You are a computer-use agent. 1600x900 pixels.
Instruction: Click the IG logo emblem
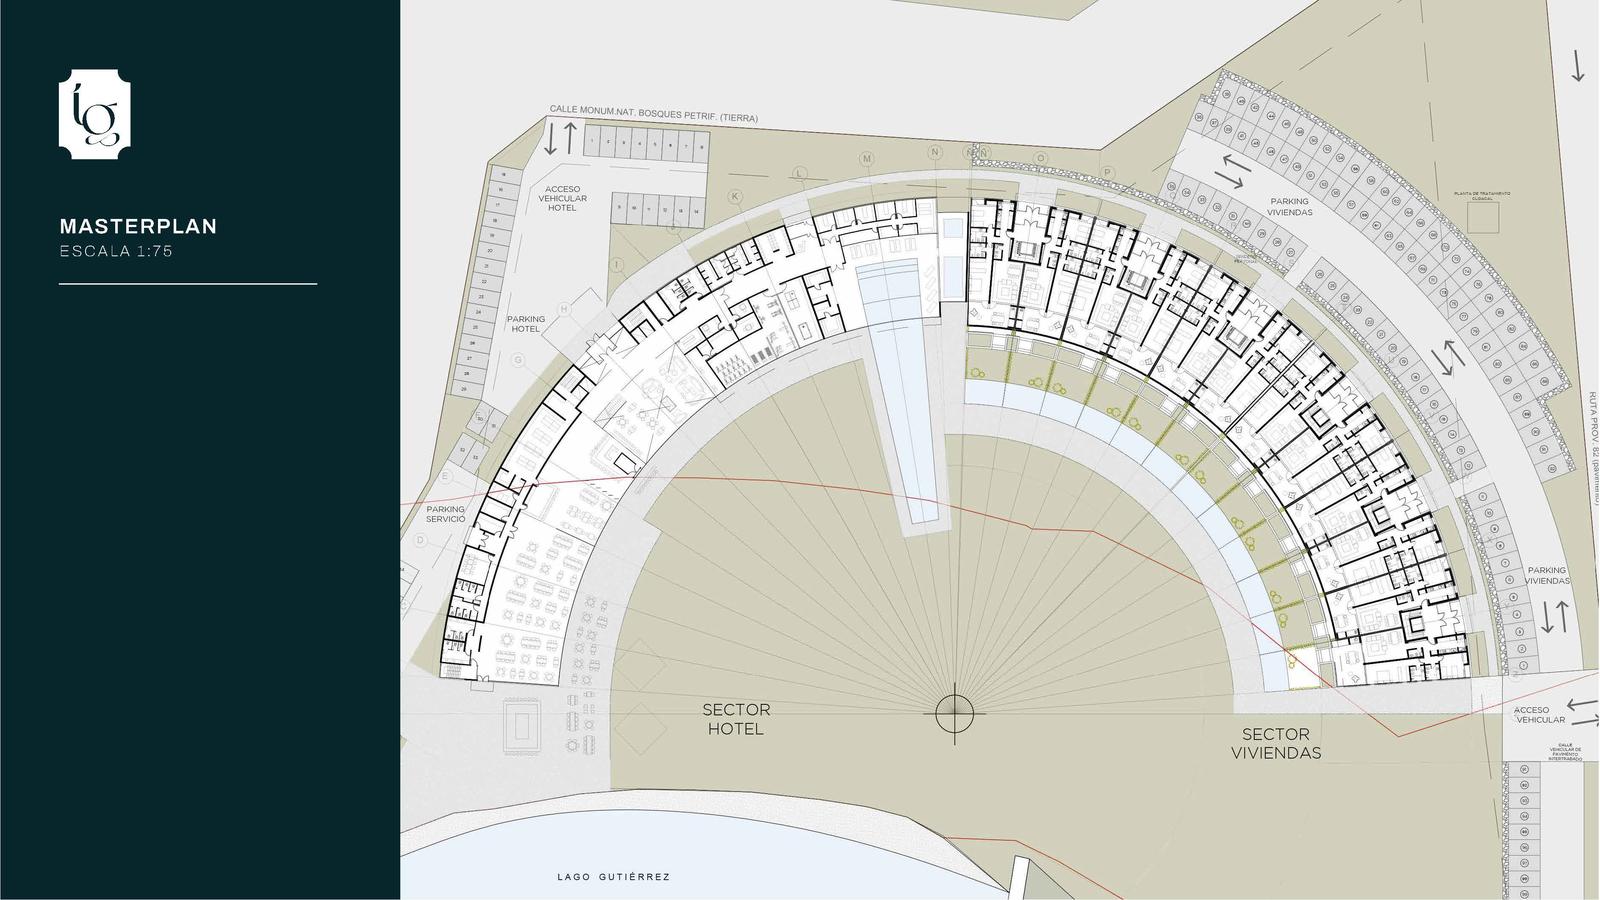95,115
